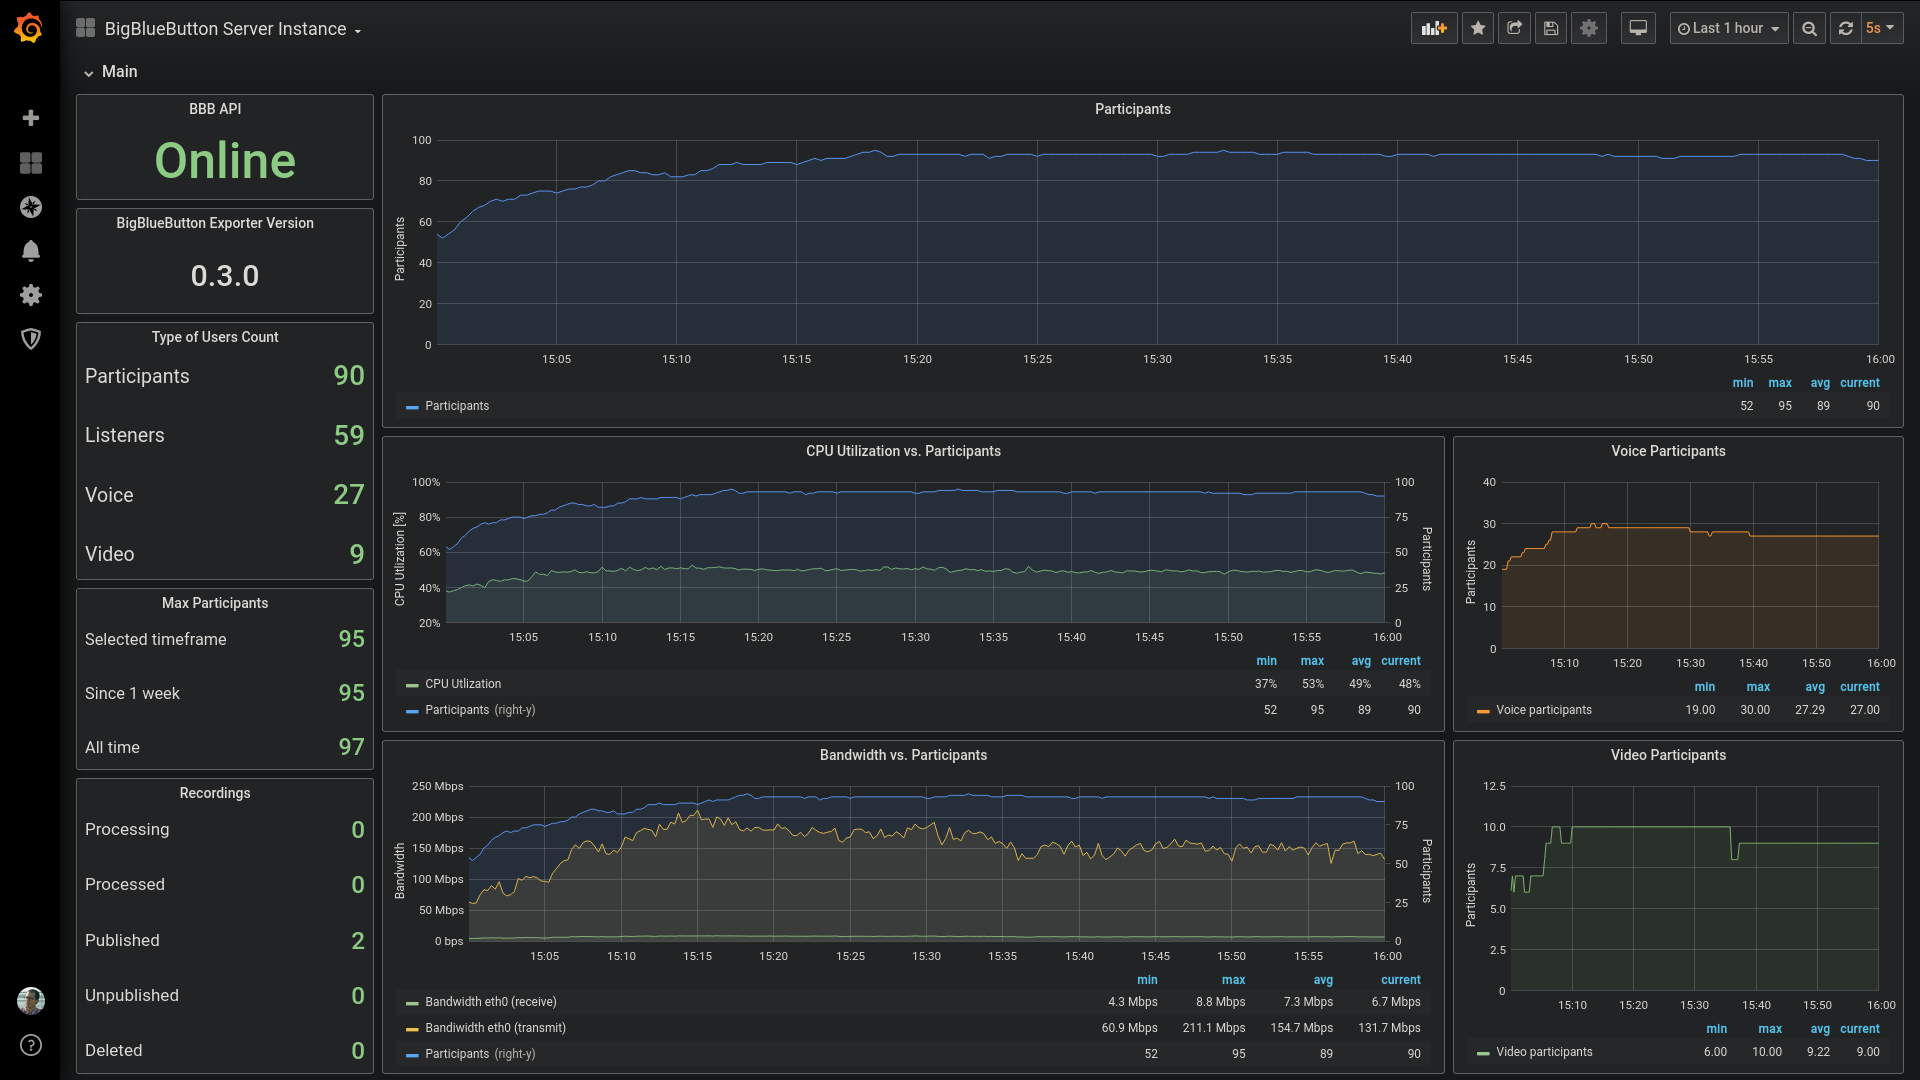
Task: Open the Help question mark icon
Action: [31, 1045]
